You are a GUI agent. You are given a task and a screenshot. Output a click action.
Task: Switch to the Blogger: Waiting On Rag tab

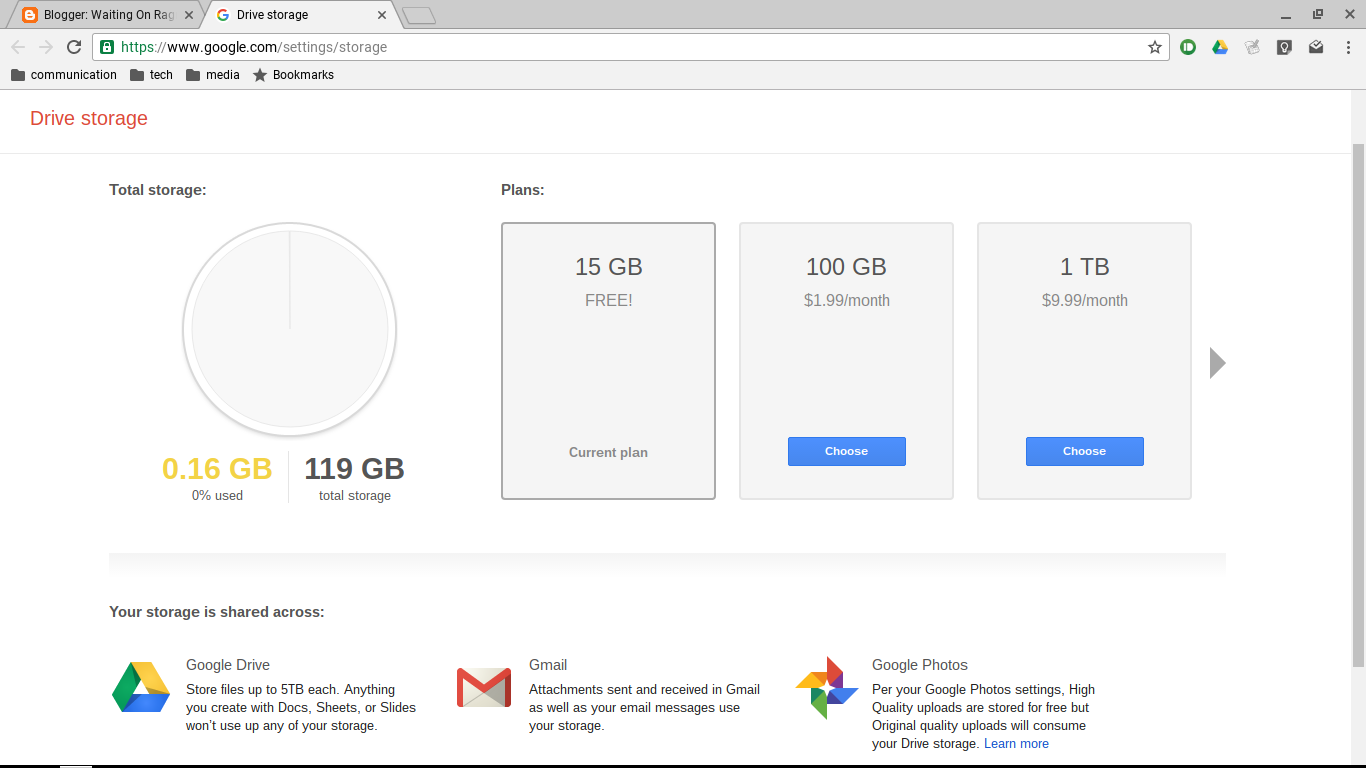[100, 15]
